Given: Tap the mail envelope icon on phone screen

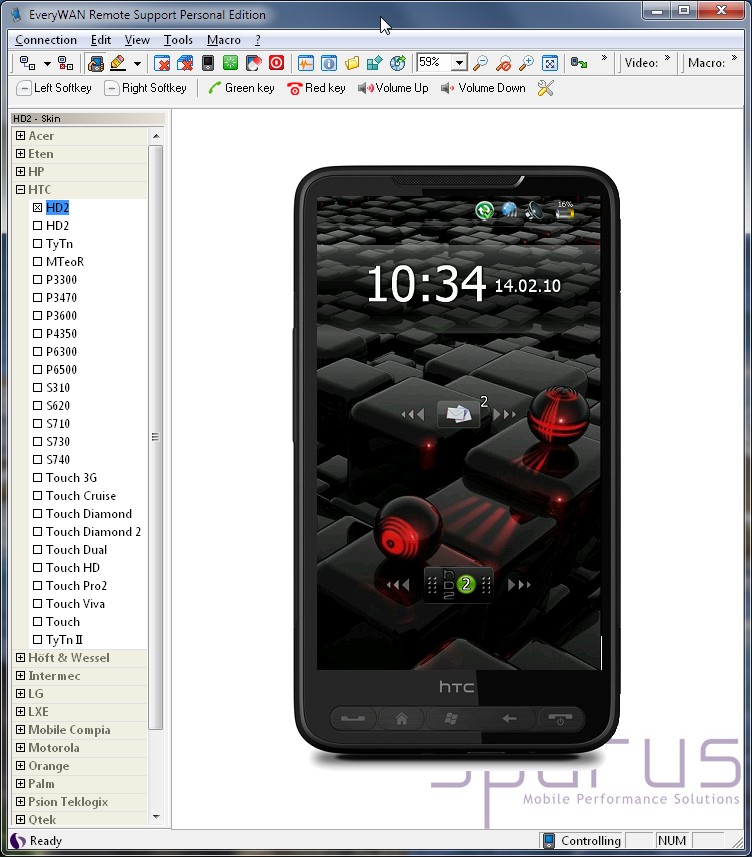Looking at the screenshot, I should coord(459,414).
